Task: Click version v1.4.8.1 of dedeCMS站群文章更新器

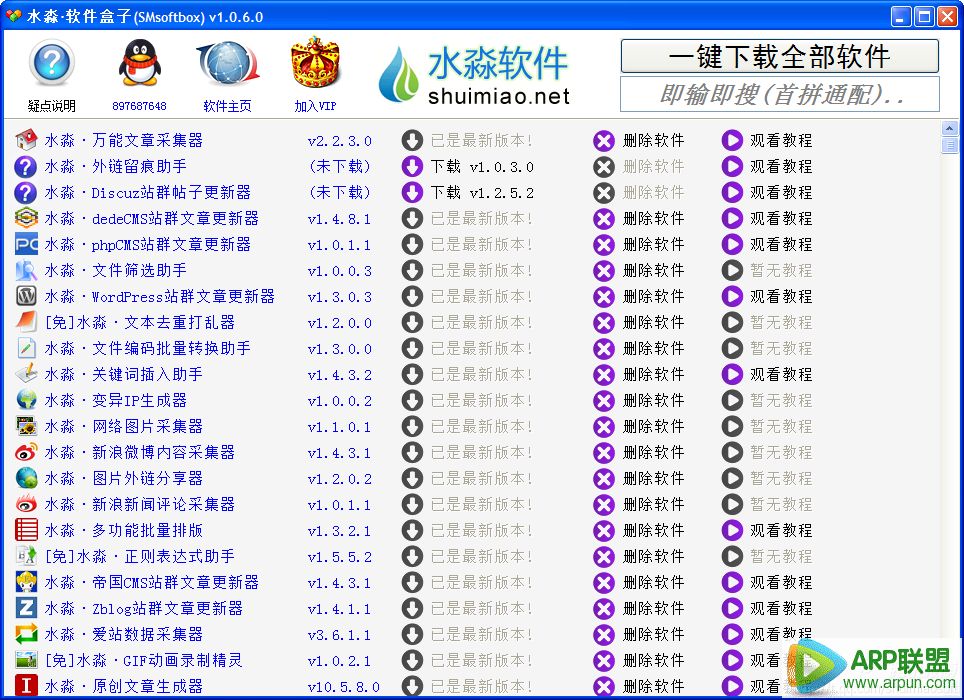Action: [339, 219]
